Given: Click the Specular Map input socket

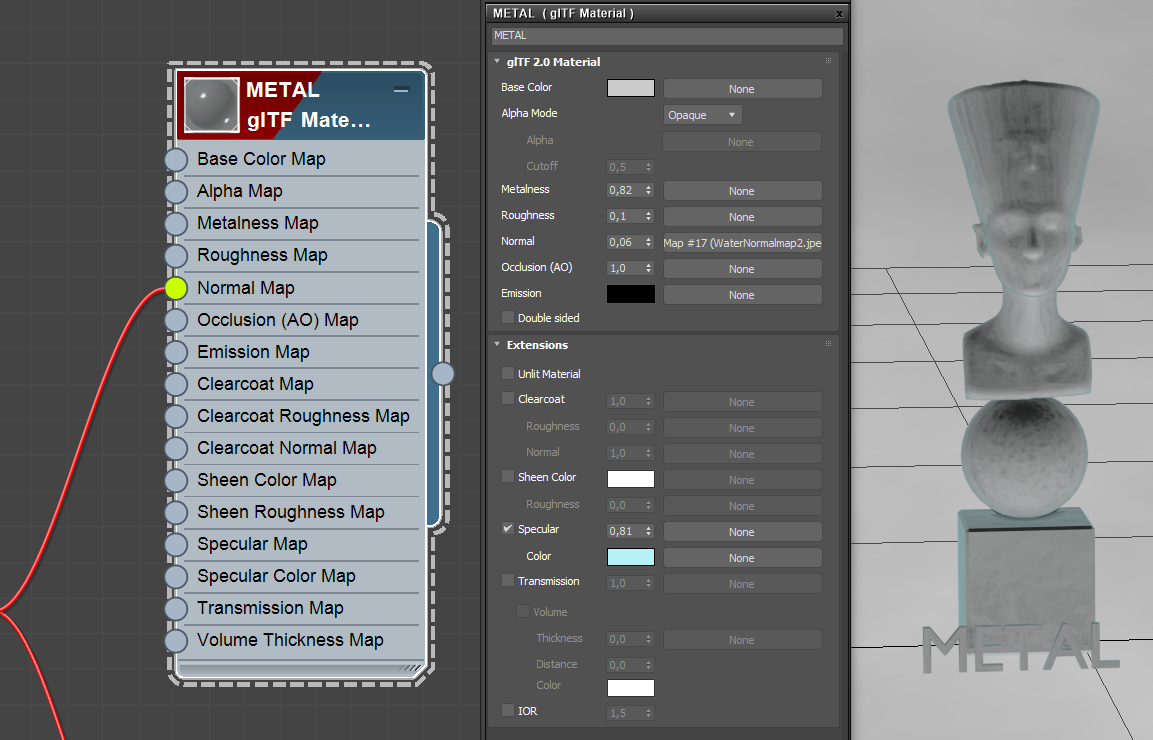Looking at the screenshot, I should click(x=176, y=544).
